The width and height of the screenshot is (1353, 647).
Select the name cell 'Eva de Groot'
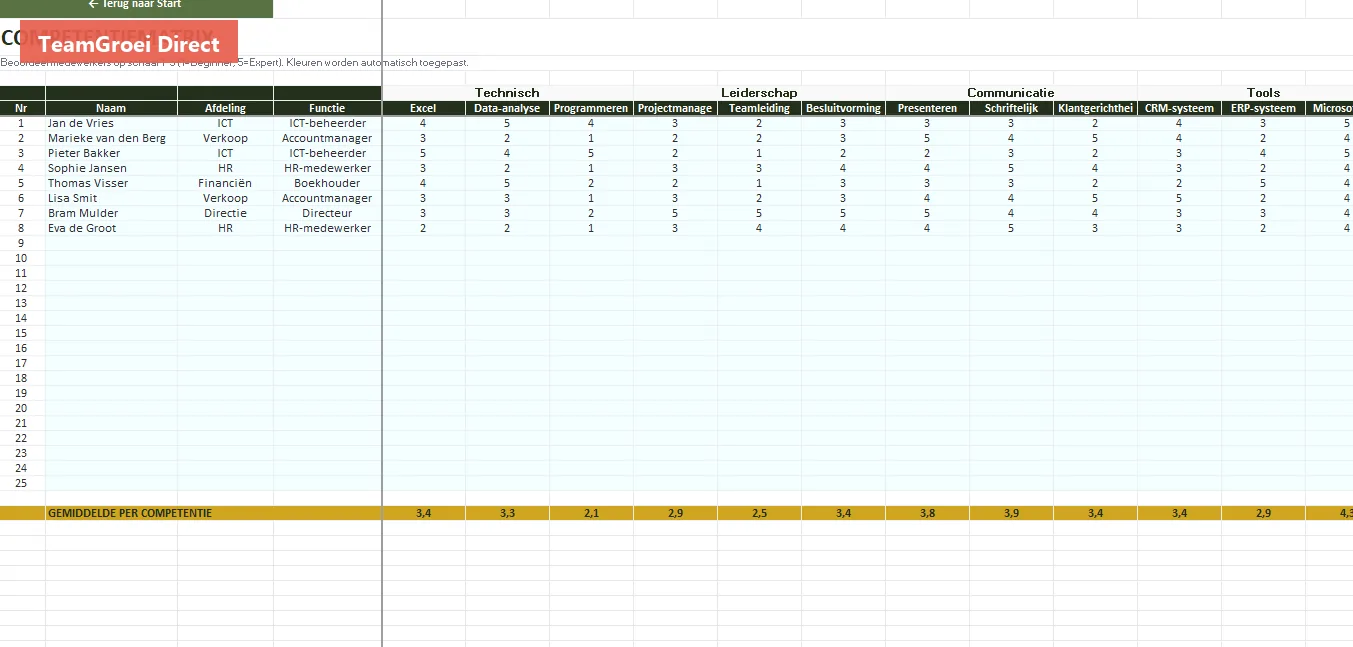[x=111, y=228]
